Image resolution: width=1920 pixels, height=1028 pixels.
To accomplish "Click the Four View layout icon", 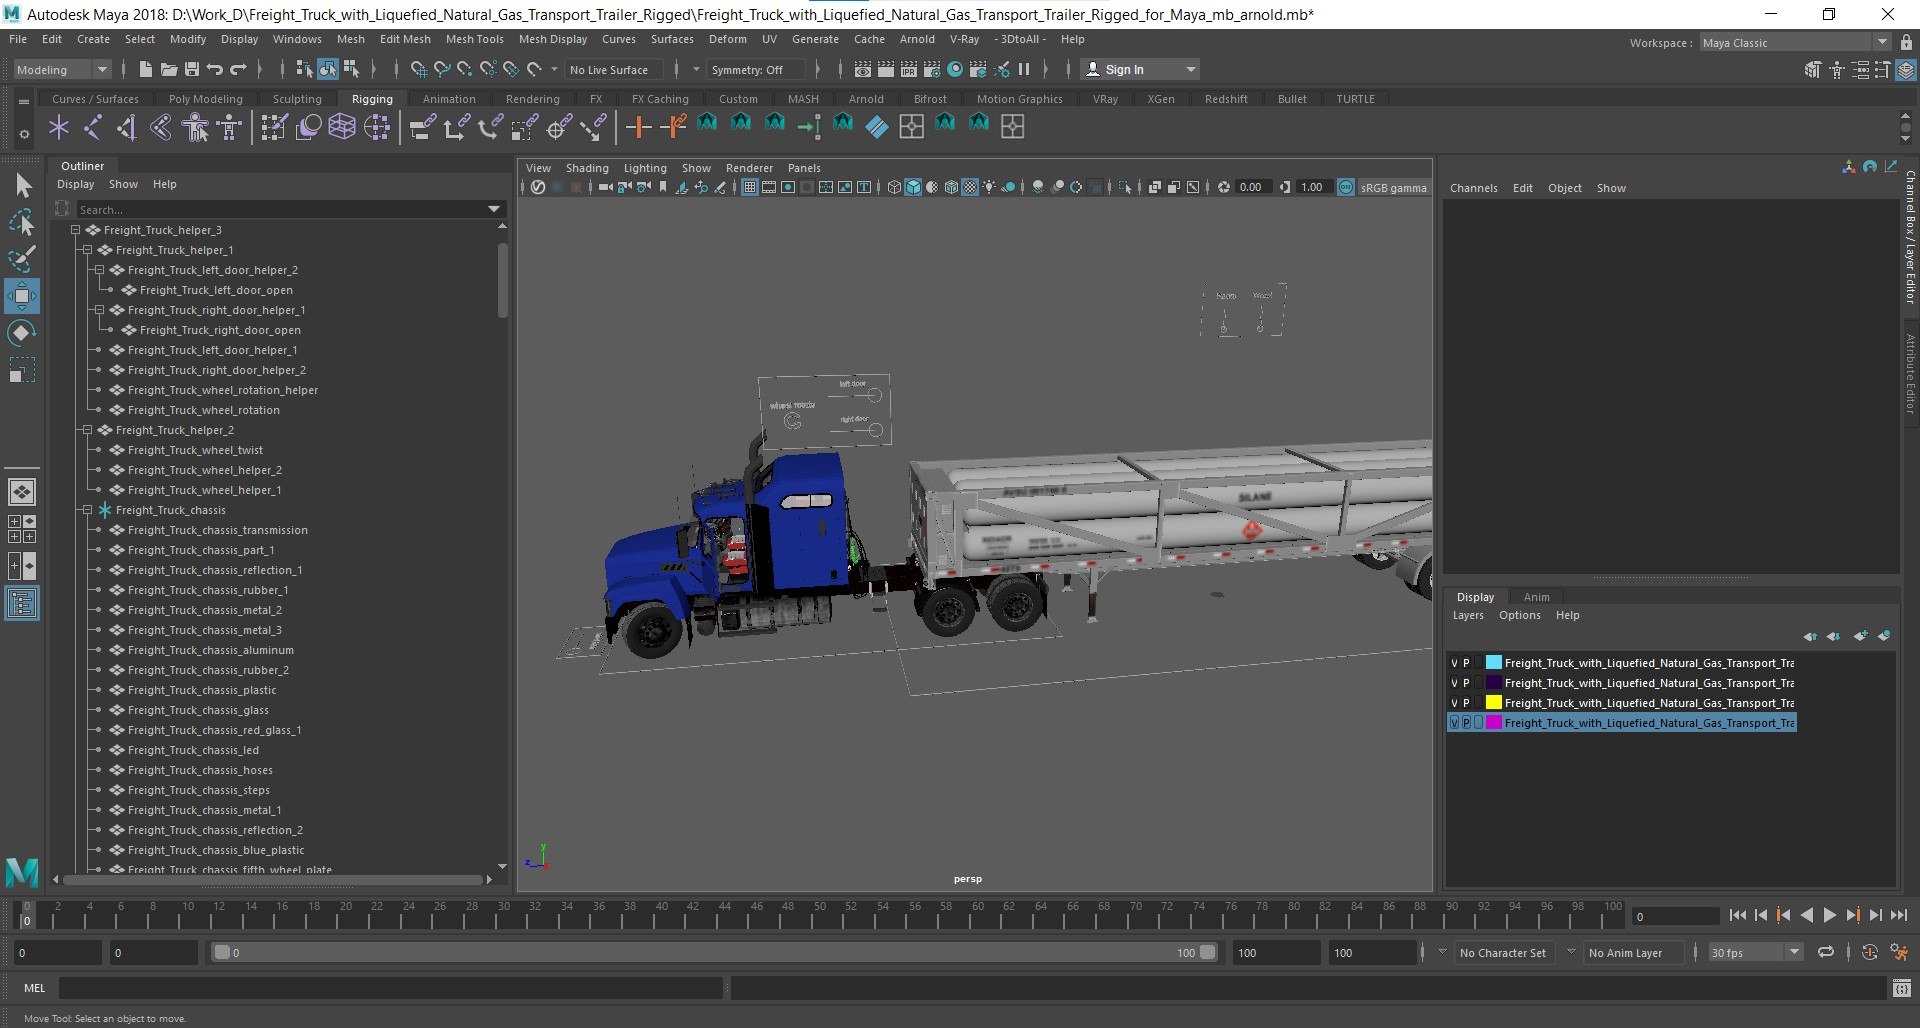I will [x=22, y=529].
